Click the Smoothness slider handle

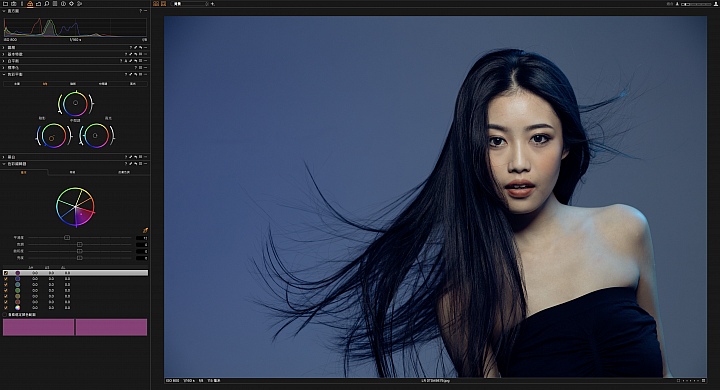pos(67,237)
